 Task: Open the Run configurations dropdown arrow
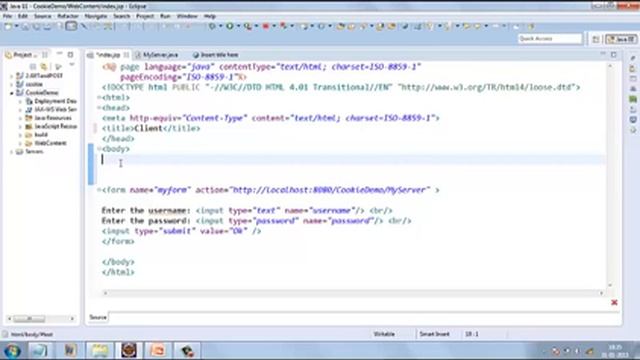pos(238,27)
